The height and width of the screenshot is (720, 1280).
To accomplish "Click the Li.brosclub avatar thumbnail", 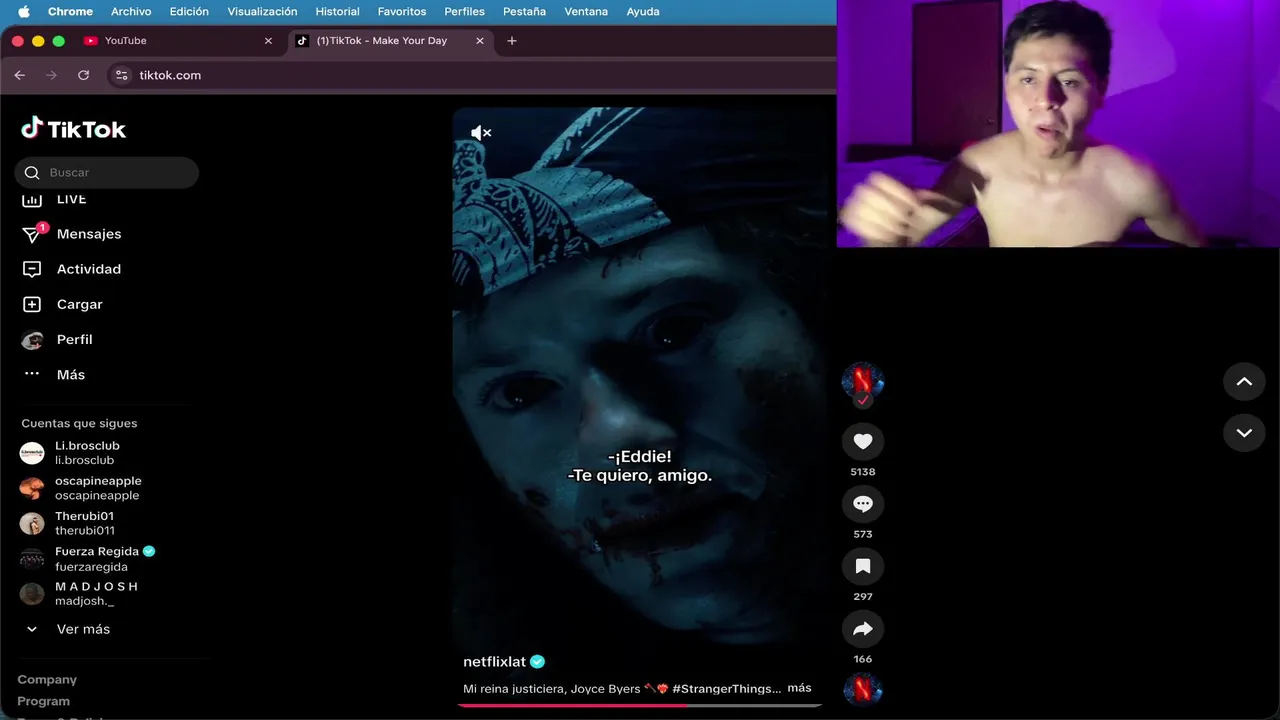I will 32,453.
